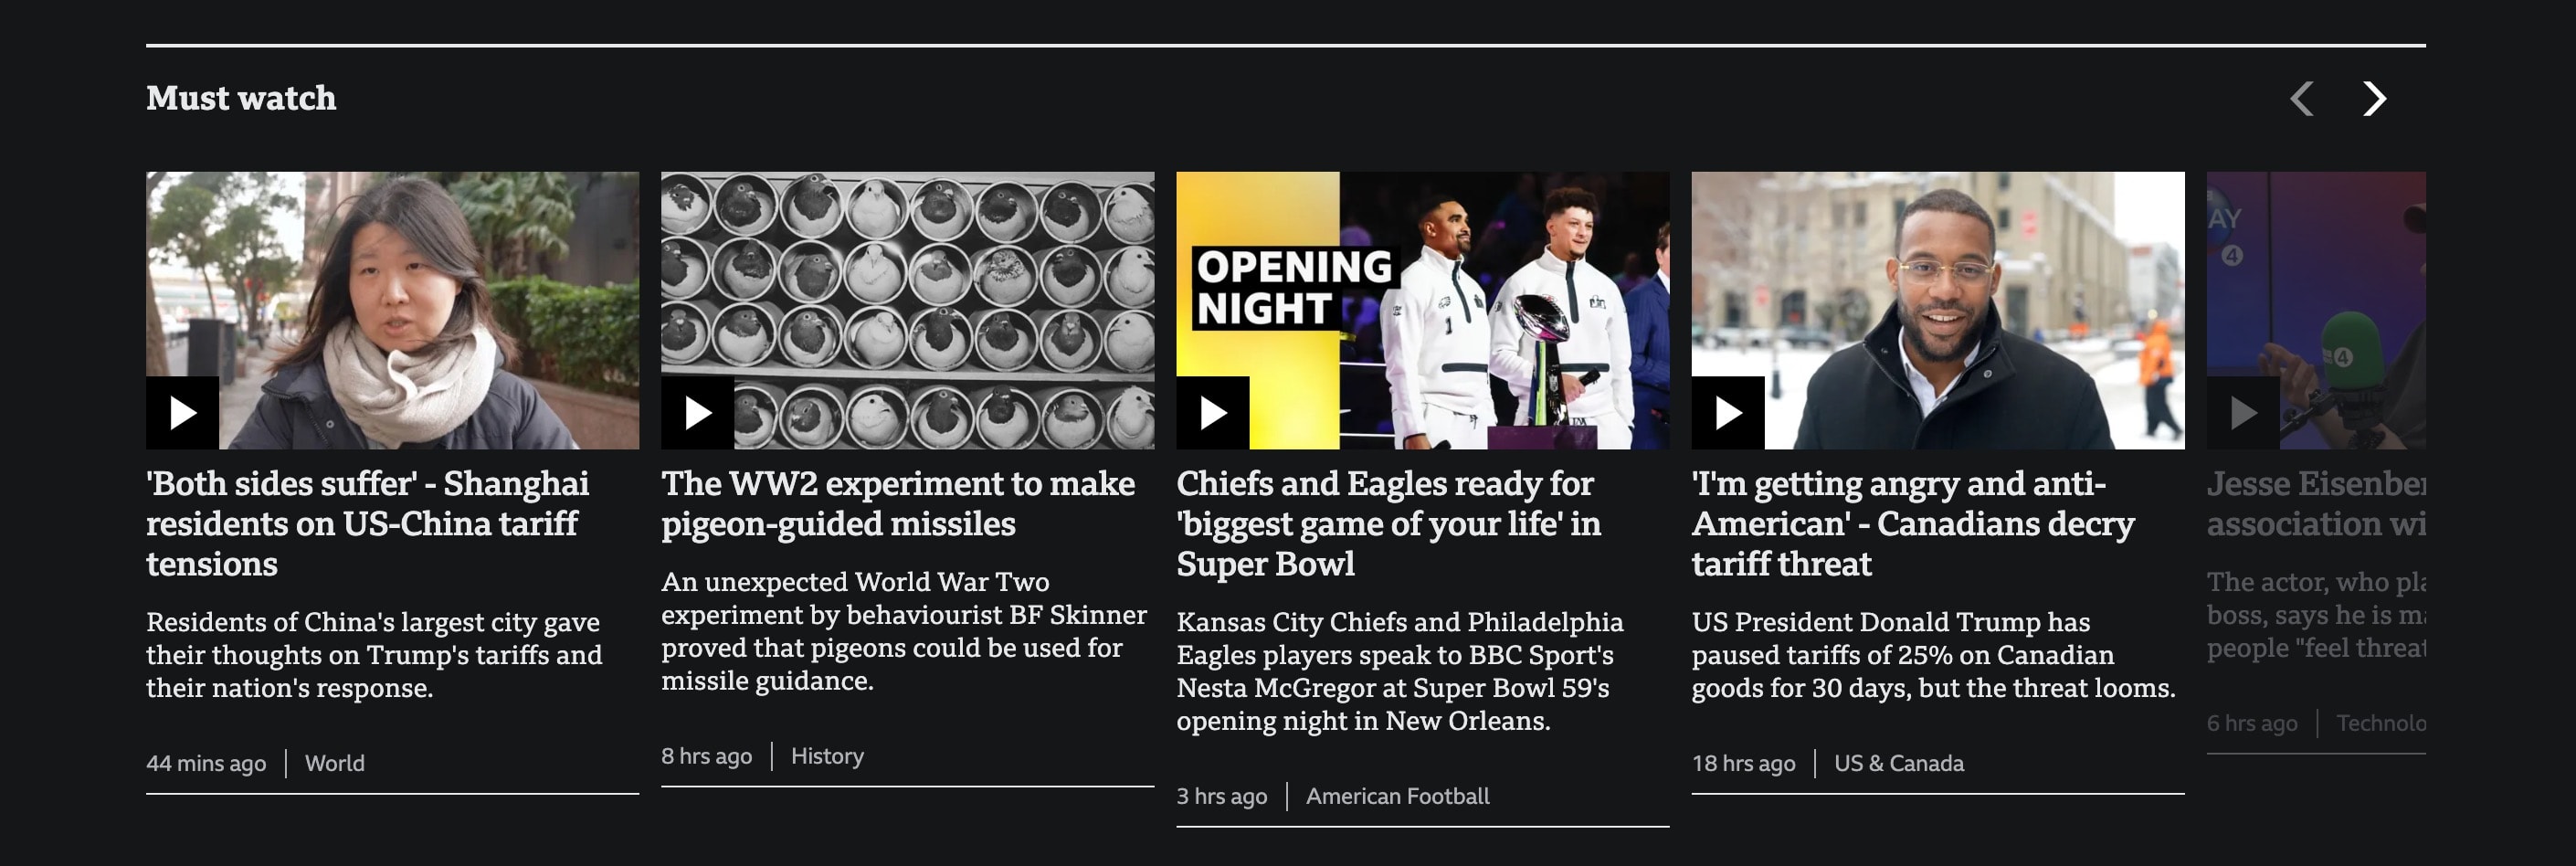Image resolution: width=2576 pixels, height=866 pixels.
Task: Click the back chevron in the carousel
Action: [2302, 98]
